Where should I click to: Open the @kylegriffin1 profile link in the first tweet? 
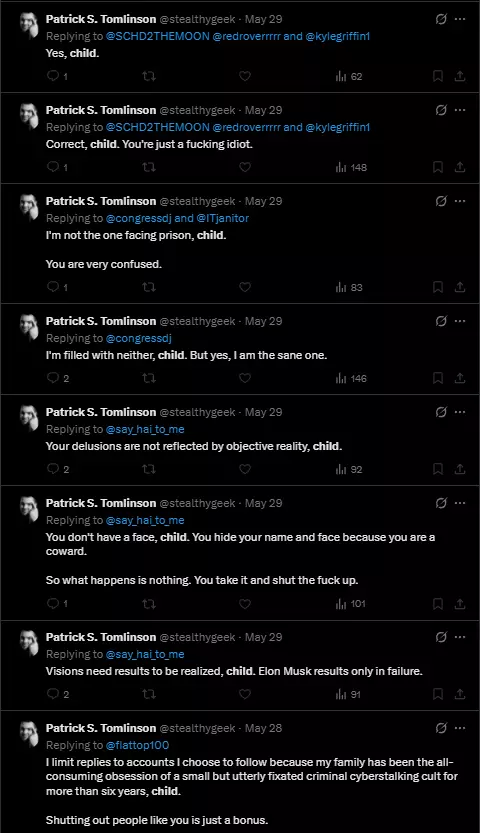coord(338,36)
